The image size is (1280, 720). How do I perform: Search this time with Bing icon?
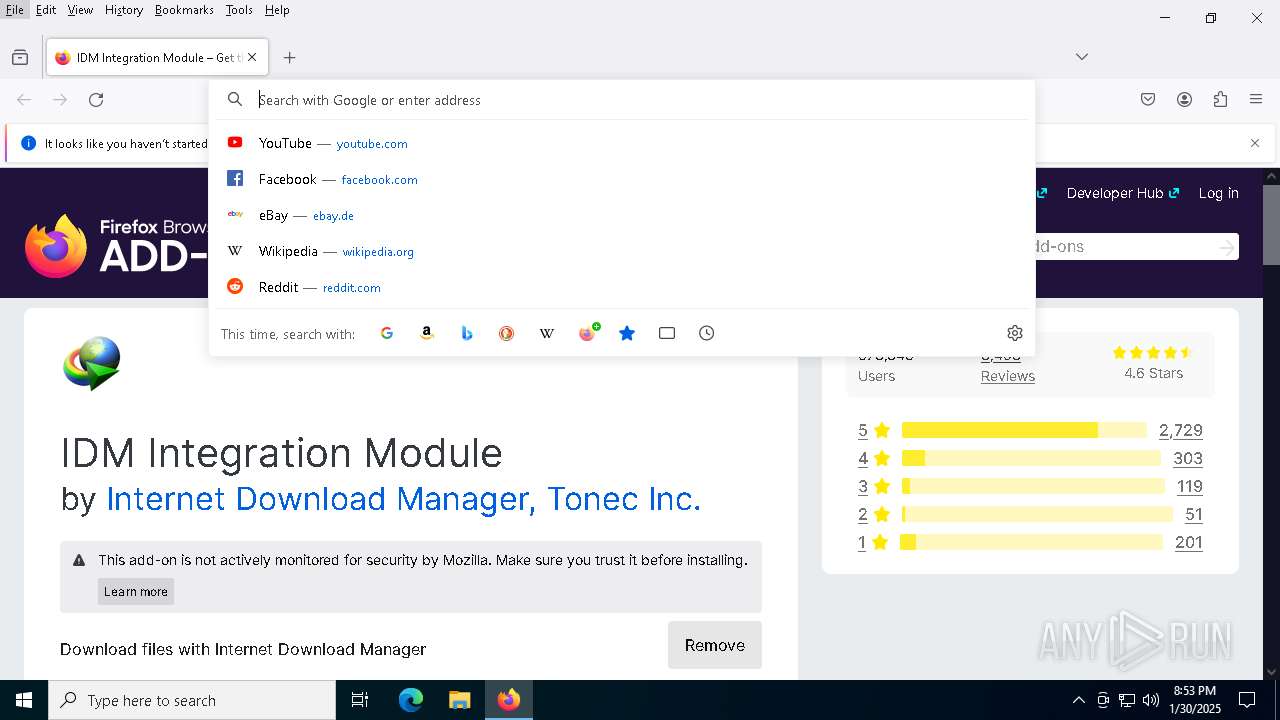coord(467,333)
